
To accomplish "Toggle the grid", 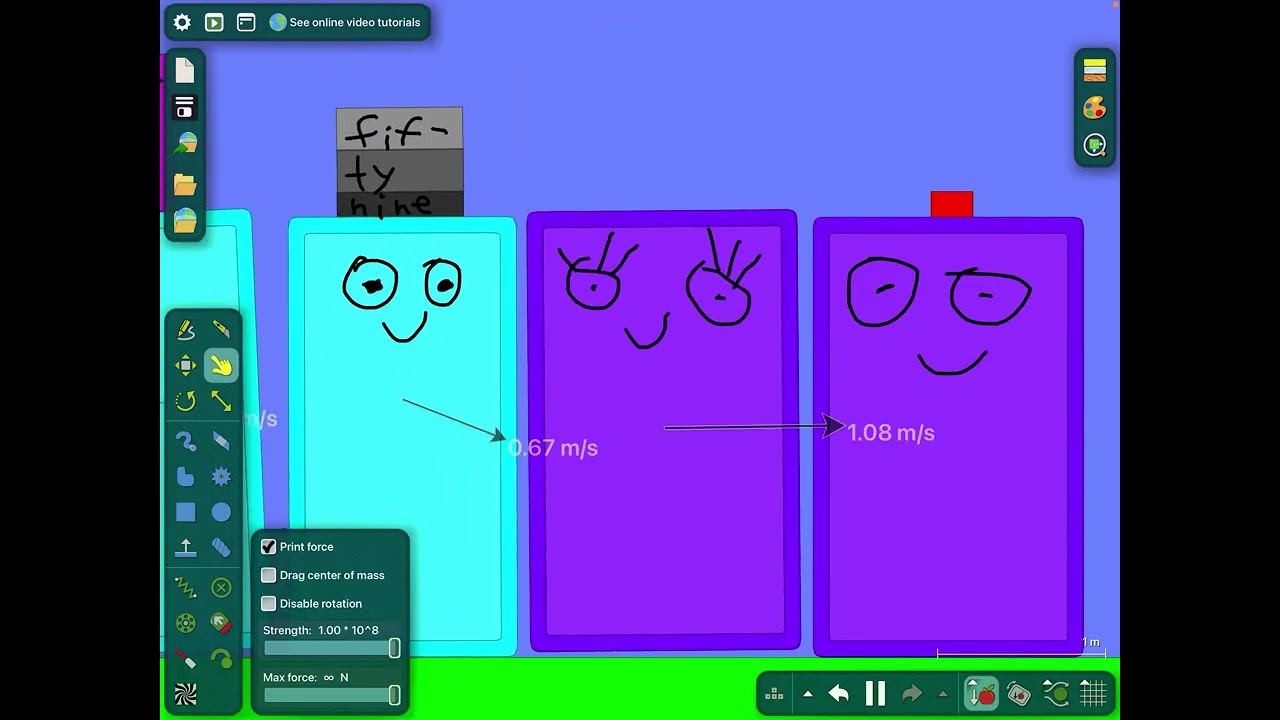I will (x=1093, y=693).
